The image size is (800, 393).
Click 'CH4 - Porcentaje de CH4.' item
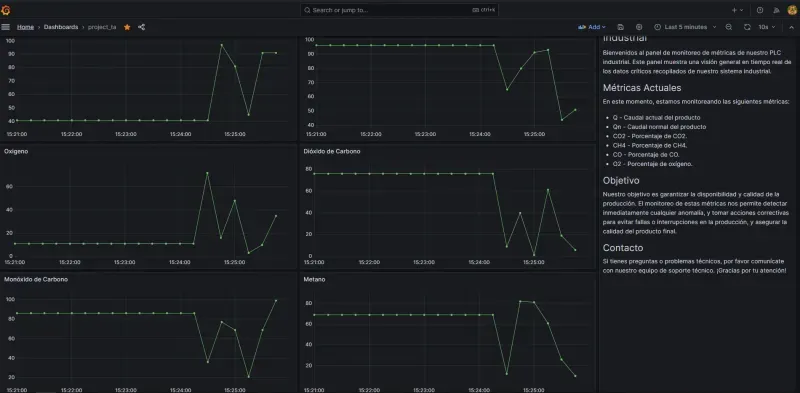point(650,145)
